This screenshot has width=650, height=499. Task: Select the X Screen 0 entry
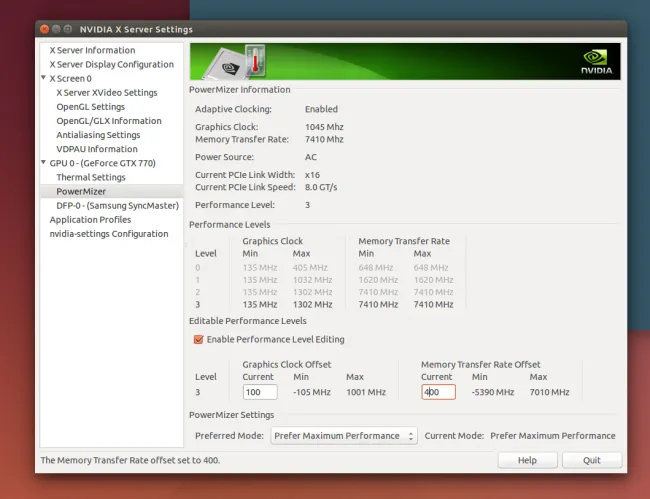click(x=70, y=78)
